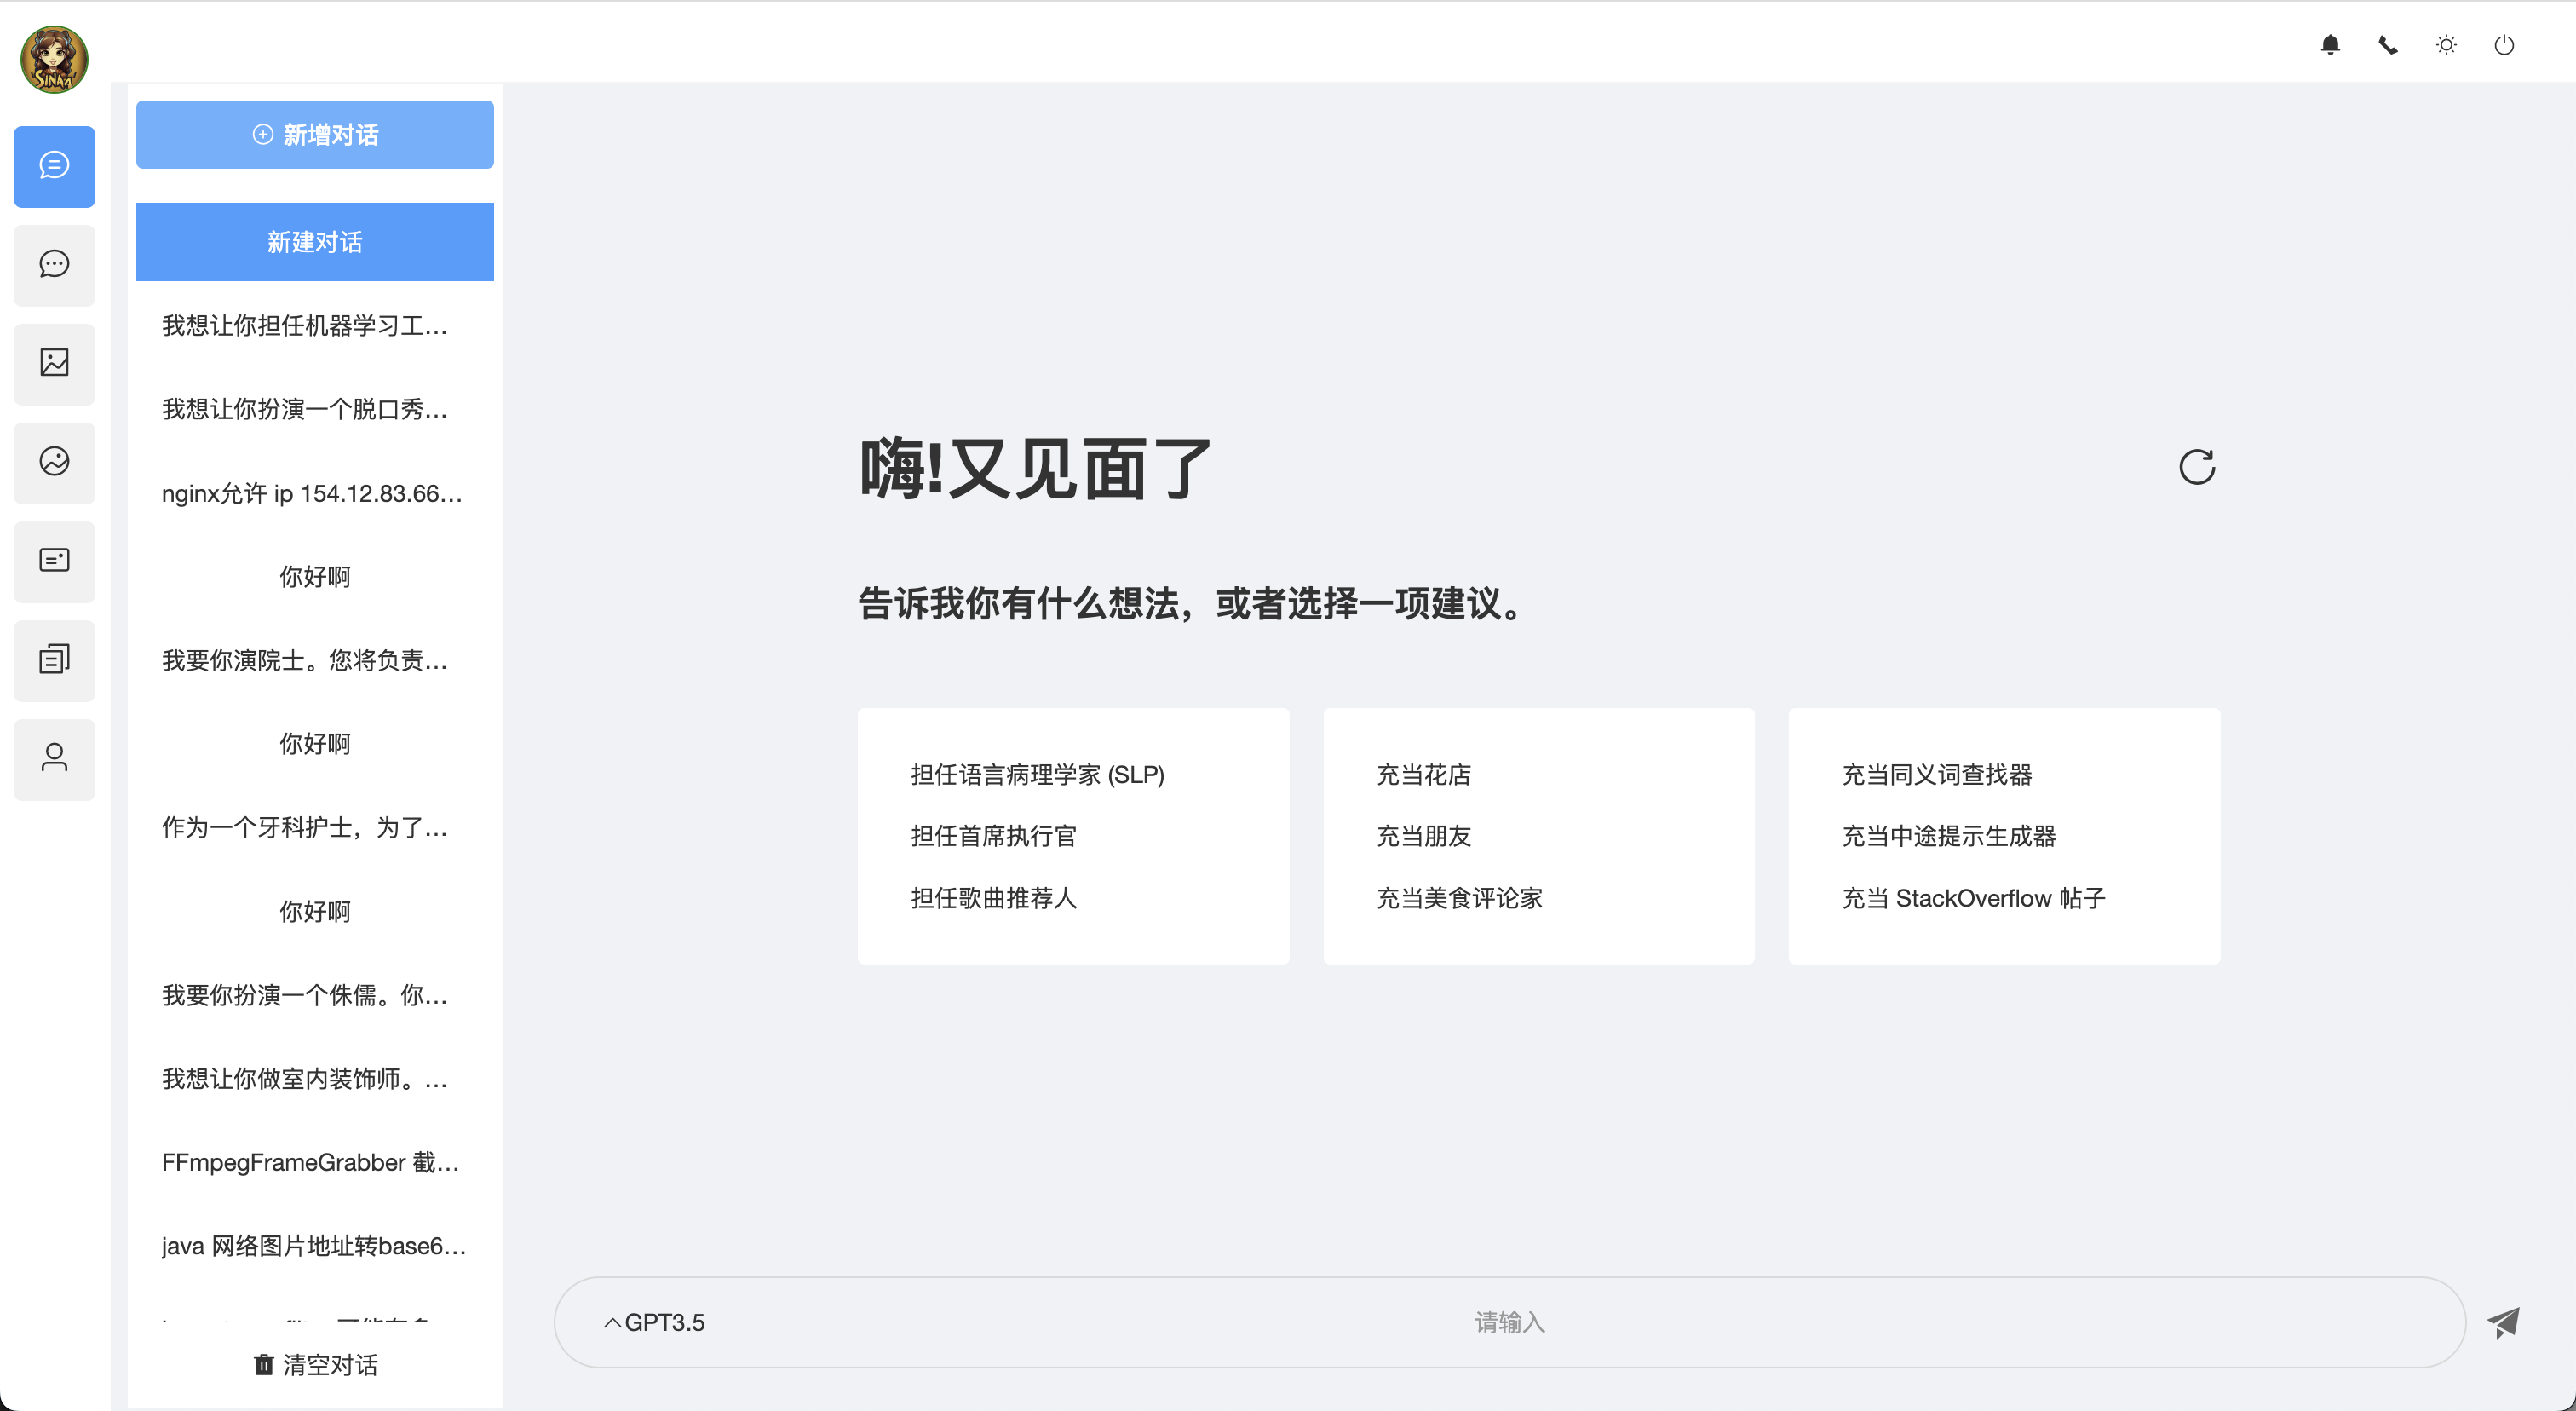Choose suggestion 担任首席执行官
This screenshot has width=2576, height=1411.
pyautogui.click(x=993, y=836)
